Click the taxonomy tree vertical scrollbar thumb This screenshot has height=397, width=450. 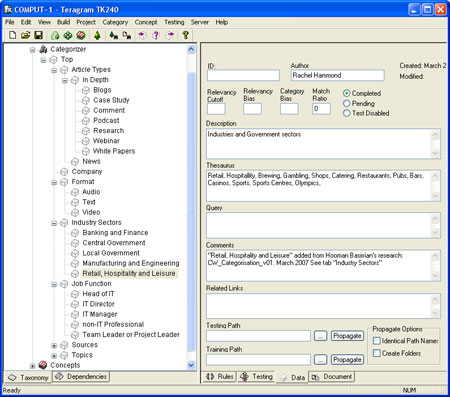[191, 212]
